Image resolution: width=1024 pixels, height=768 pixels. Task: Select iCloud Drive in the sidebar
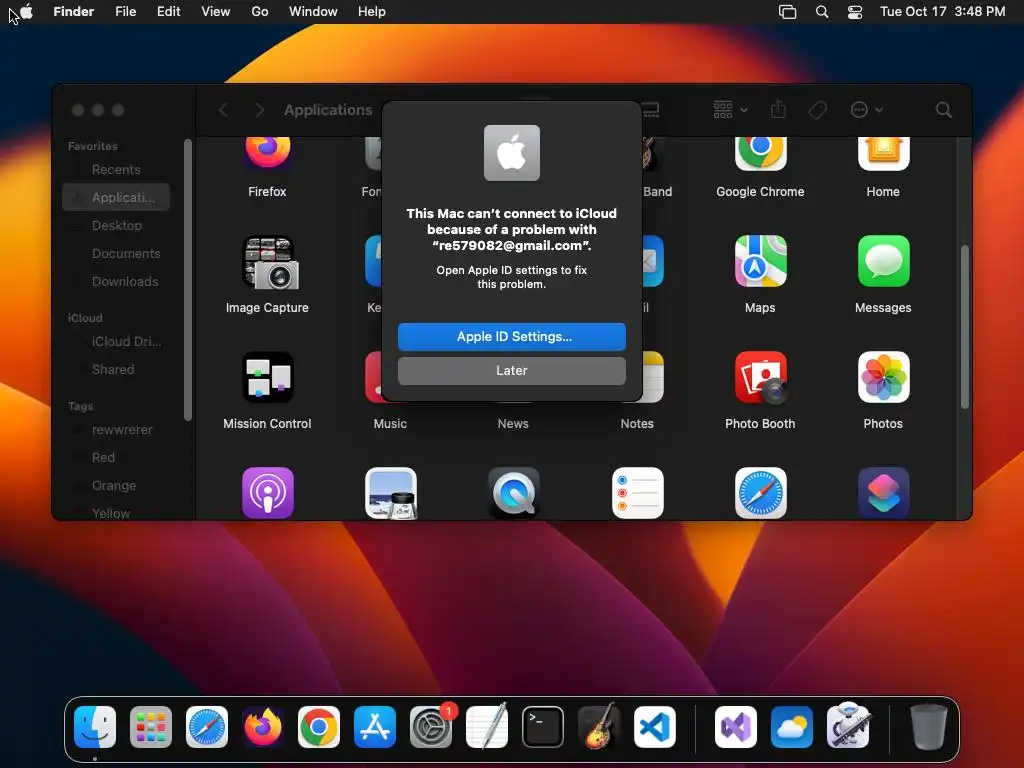[116, 342]
